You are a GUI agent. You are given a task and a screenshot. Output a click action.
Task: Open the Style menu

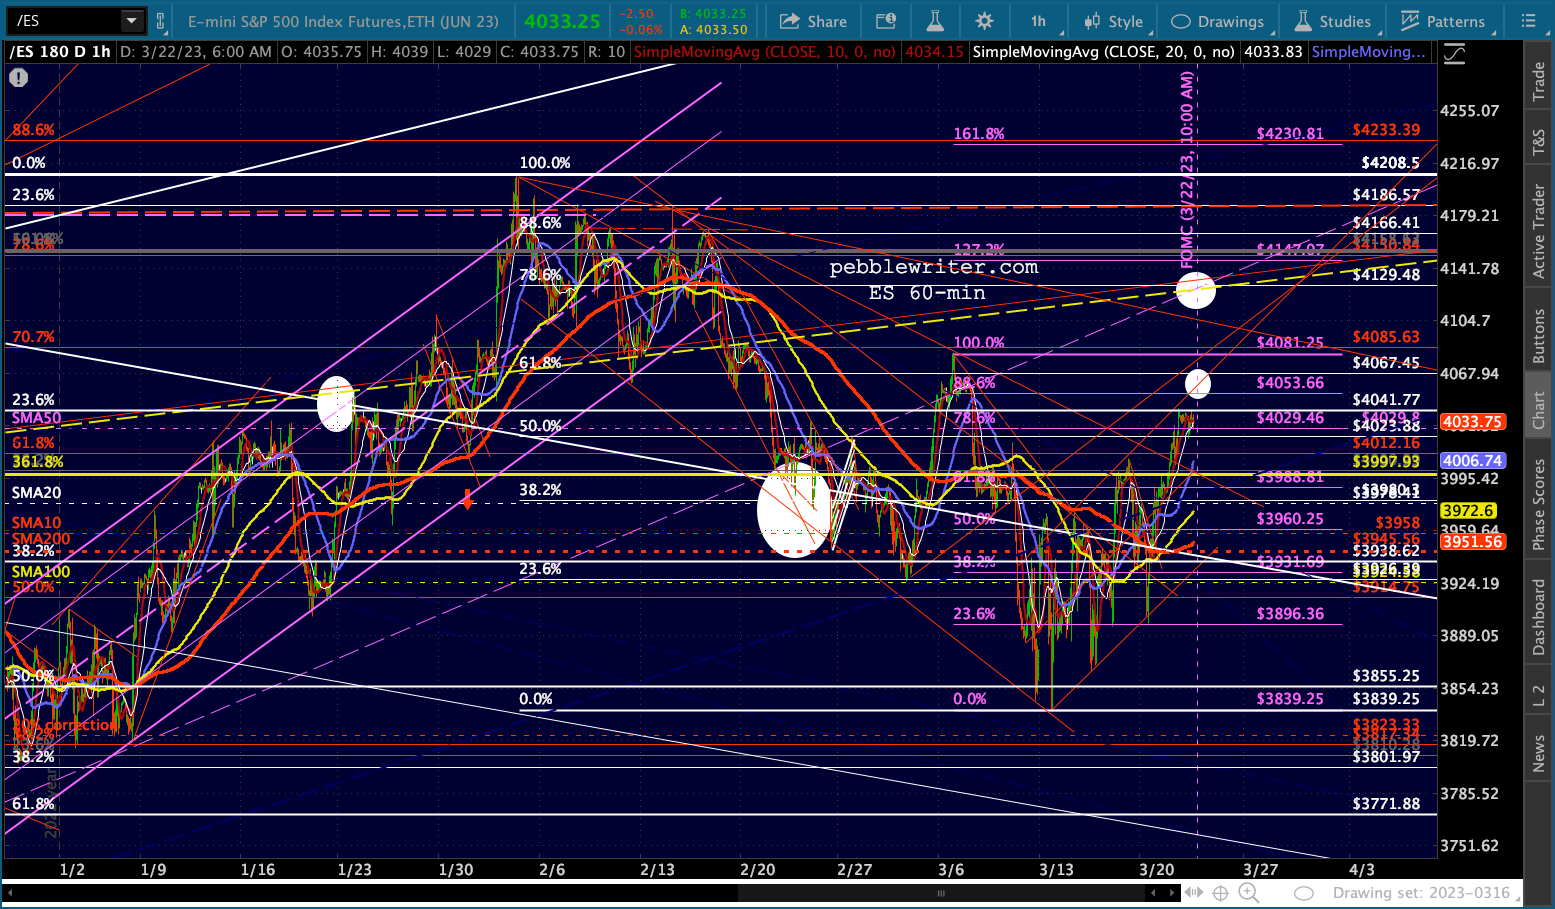(x=1113, y=21)
